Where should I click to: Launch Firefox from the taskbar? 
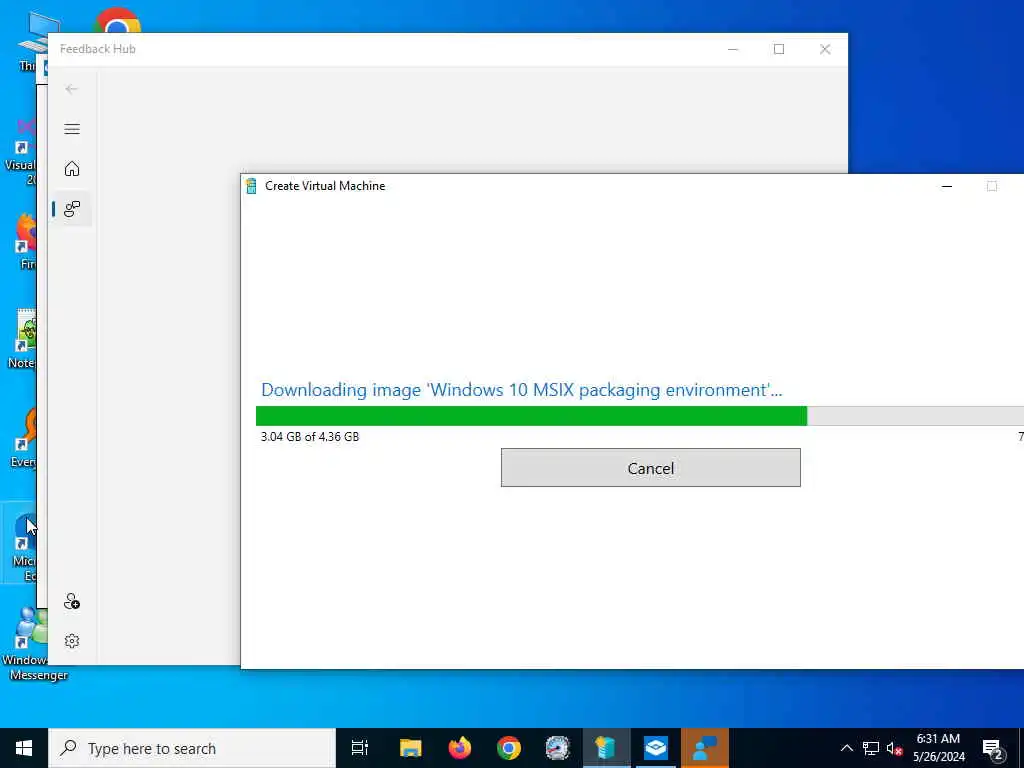[460, 748]
